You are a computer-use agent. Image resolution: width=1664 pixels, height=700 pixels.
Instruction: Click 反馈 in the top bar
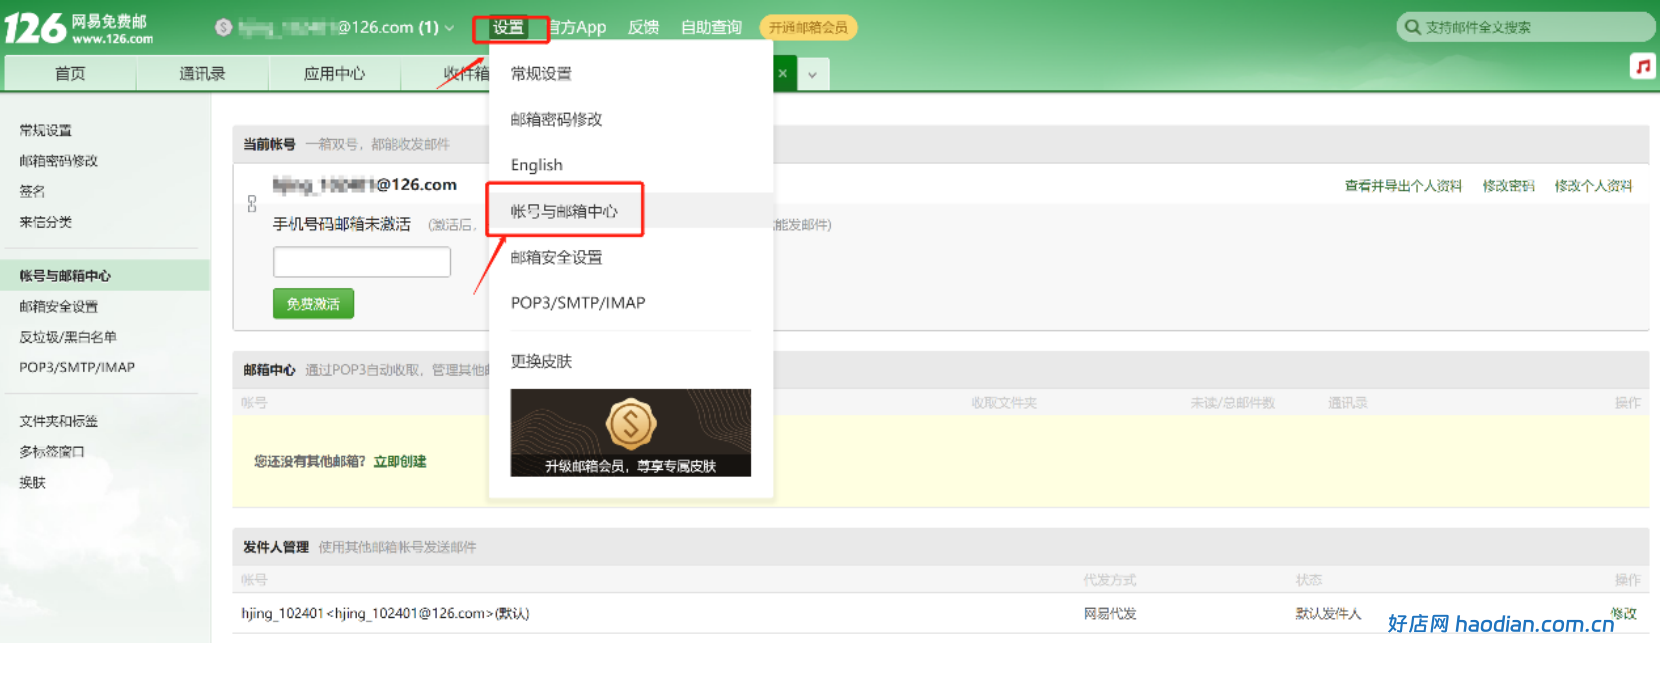(x=643, y=27)
